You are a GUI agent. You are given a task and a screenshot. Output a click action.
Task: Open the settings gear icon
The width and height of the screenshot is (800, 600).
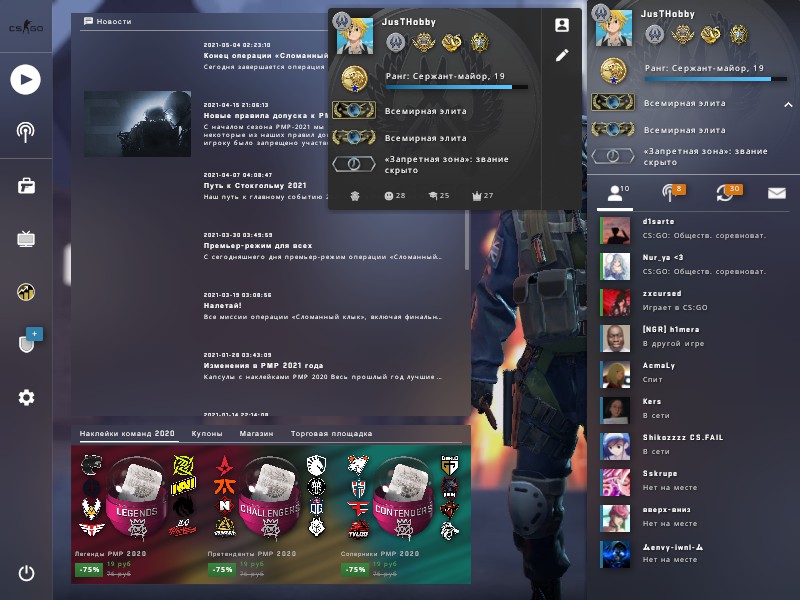click(26, 397)
